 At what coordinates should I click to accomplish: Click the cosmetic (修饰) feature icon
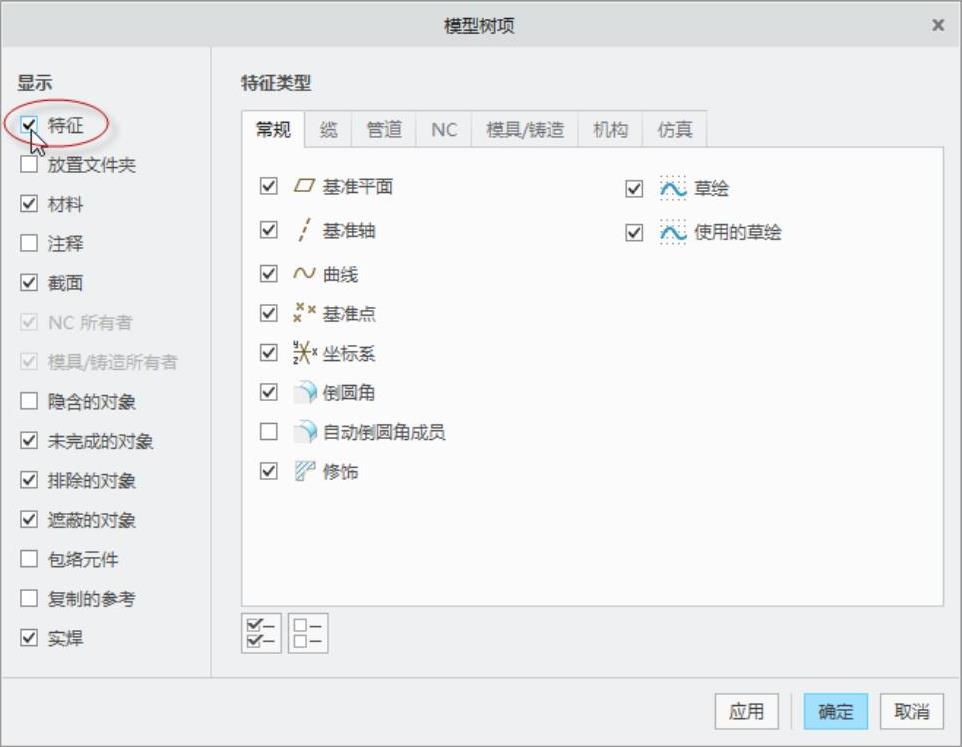click(304, 471)
